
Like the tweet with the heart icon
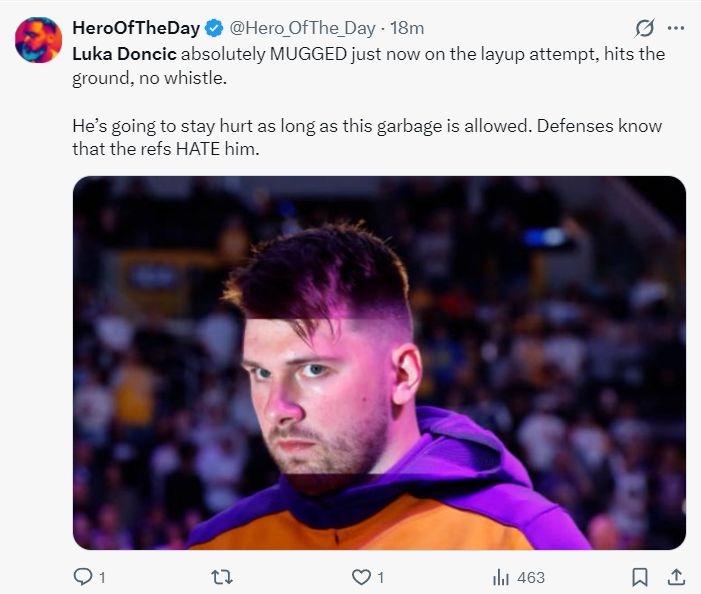pyautogui.click(x=362, y=577)
